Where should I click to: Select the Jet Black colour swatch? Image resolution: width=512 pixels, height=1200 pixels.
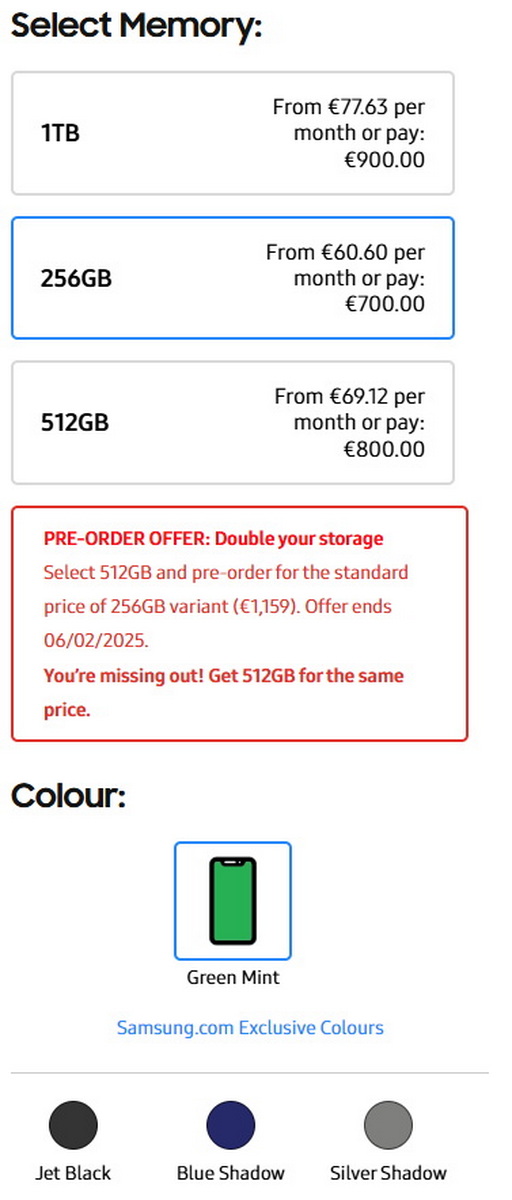tap(73, 1125)
